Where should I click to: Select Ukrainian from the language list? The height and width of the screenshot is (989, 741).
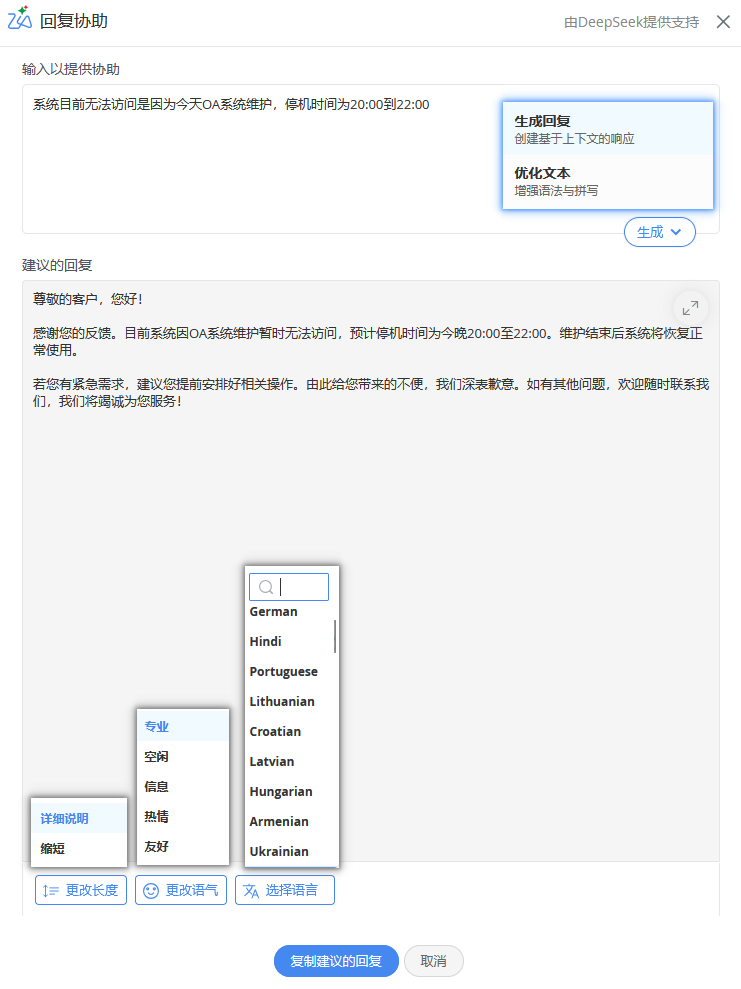pos(279,852)
